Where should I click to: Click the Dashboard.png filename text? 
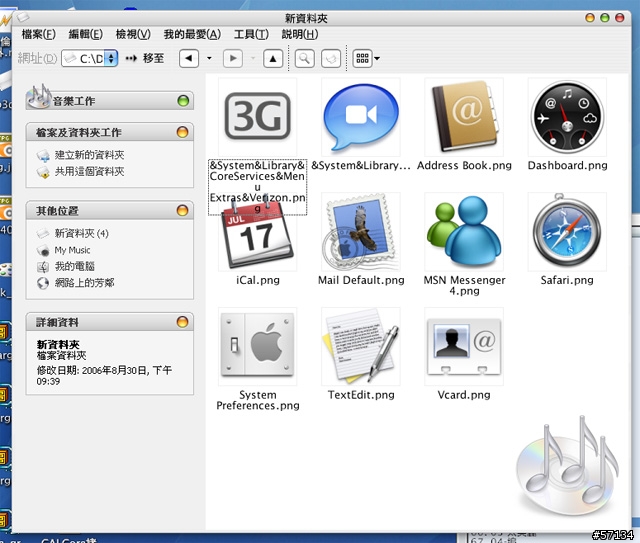(x=567, y=165)
